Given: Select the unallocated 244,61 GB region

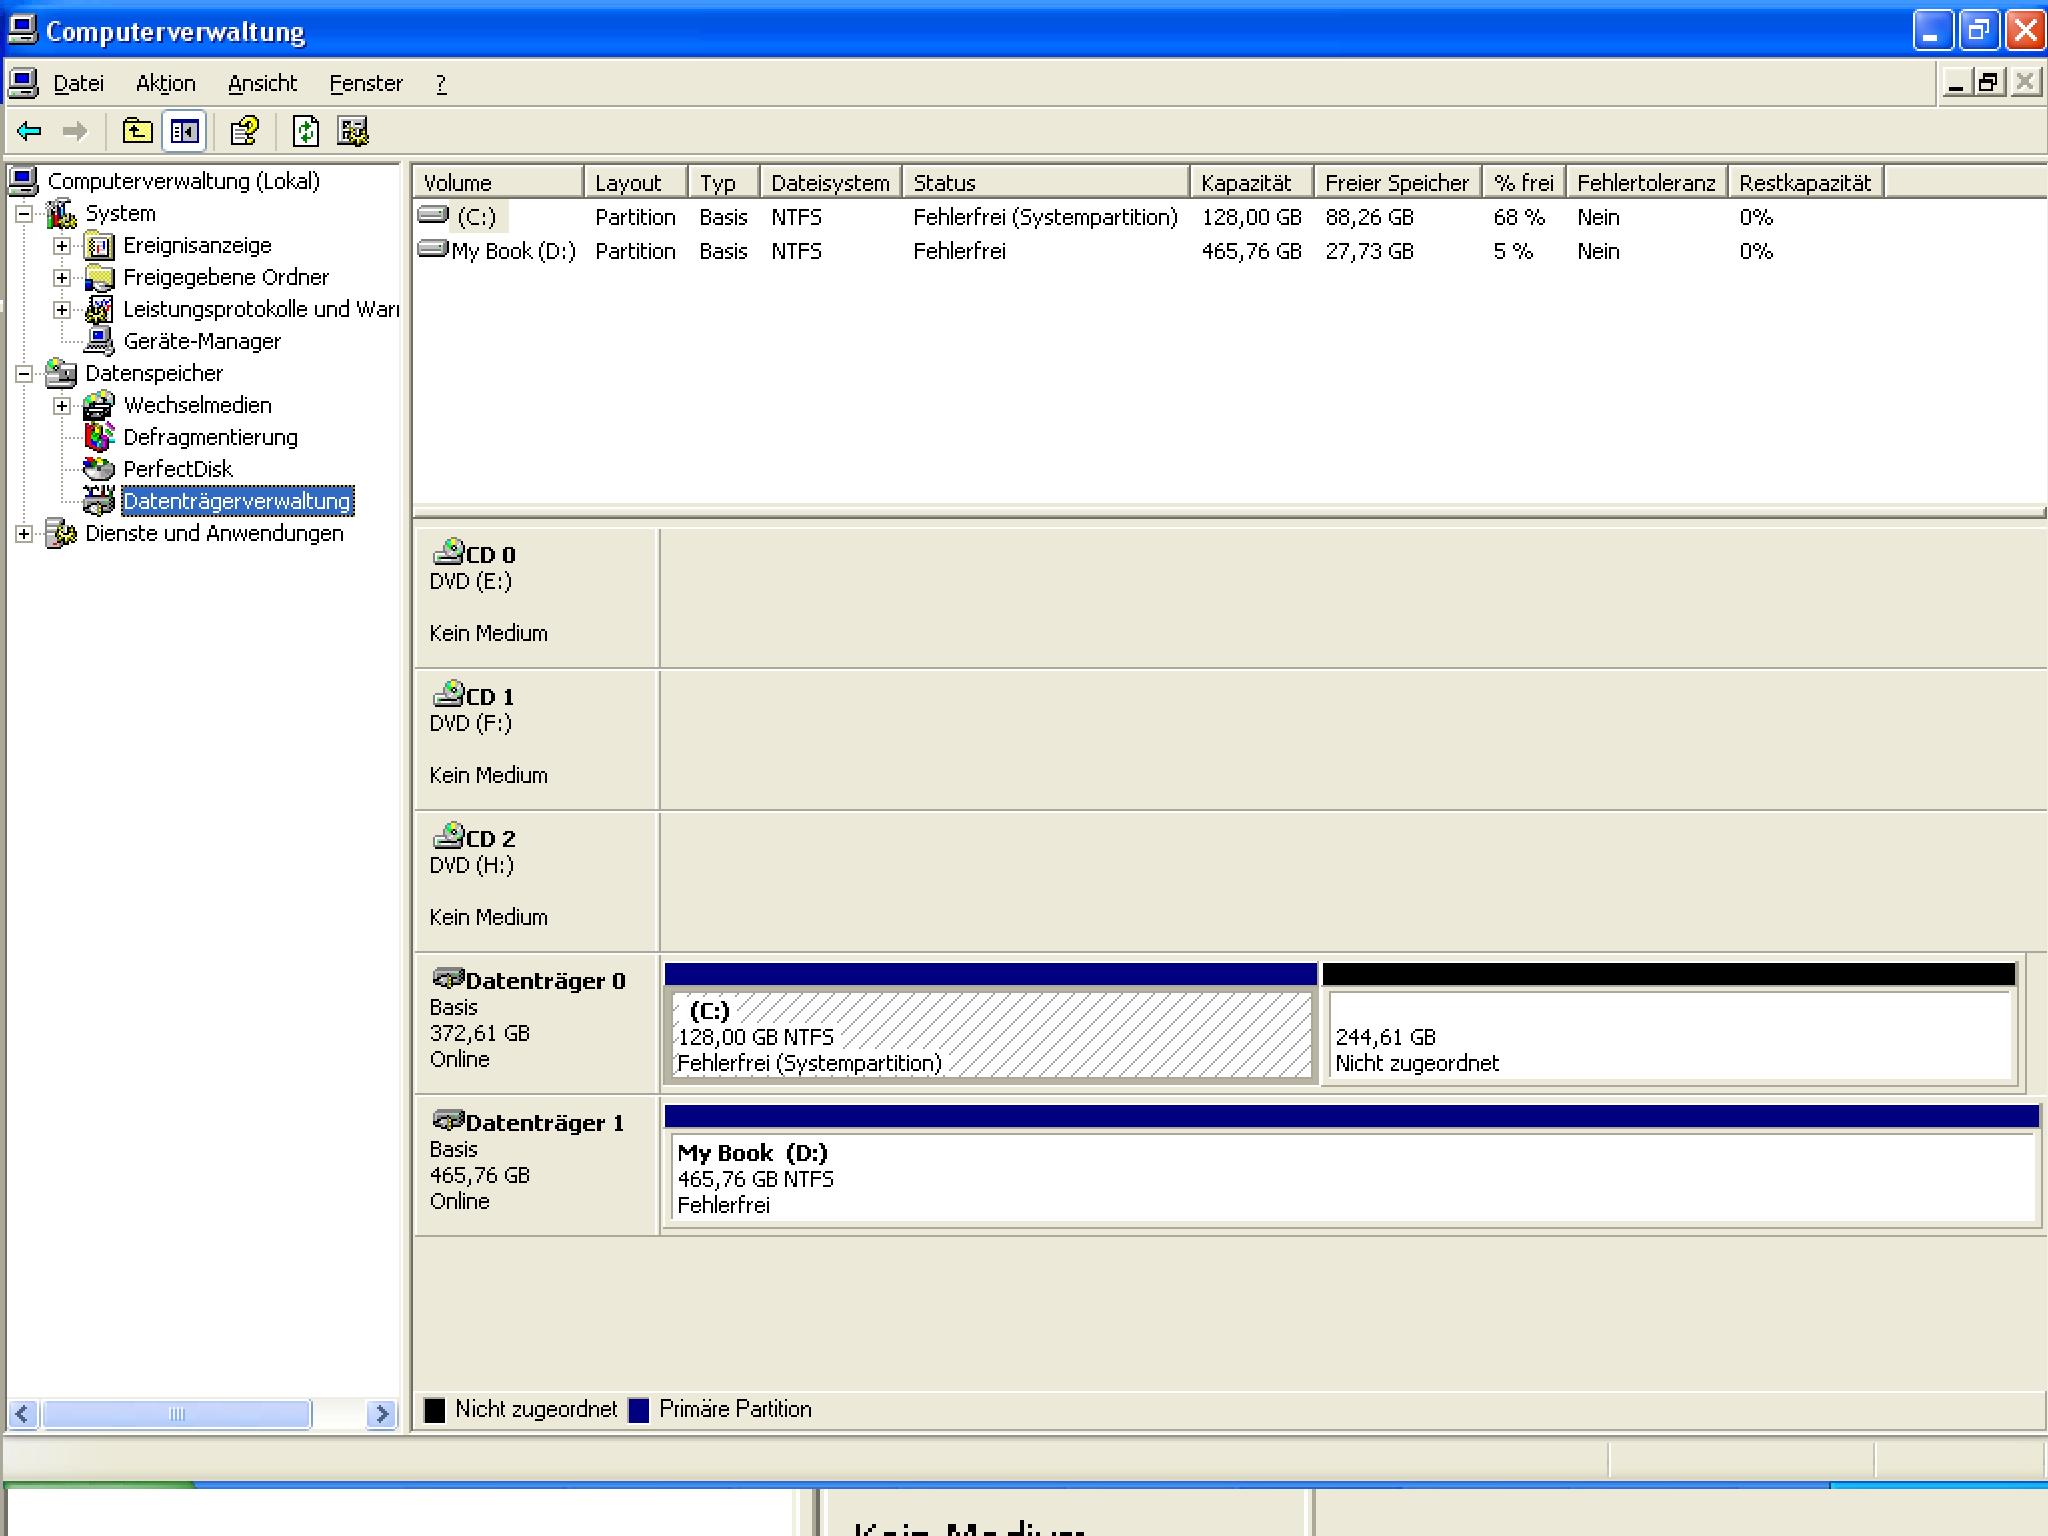Looking at the screenshot, I should [x=1667, y=1036].
